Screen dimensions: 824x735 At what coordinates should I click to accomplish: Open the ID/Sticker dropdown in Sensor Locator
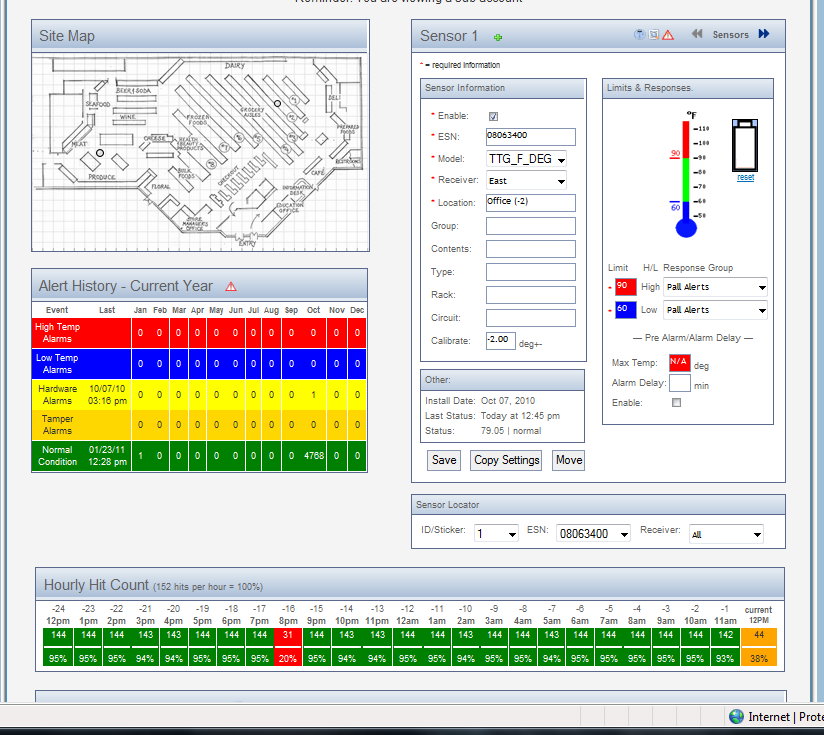click(496, 534)
